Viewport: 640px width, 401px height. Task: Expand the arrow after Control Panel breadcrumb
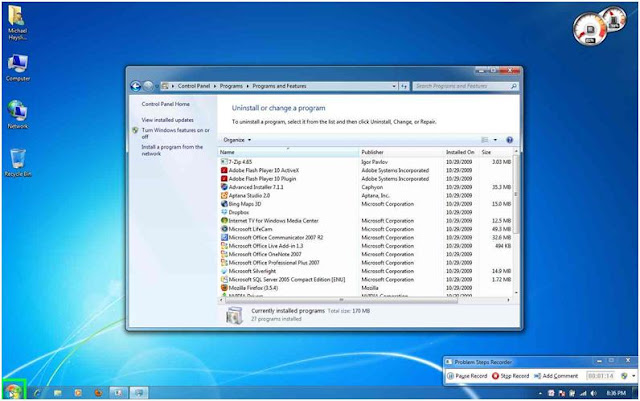click(x=215, y=86)
